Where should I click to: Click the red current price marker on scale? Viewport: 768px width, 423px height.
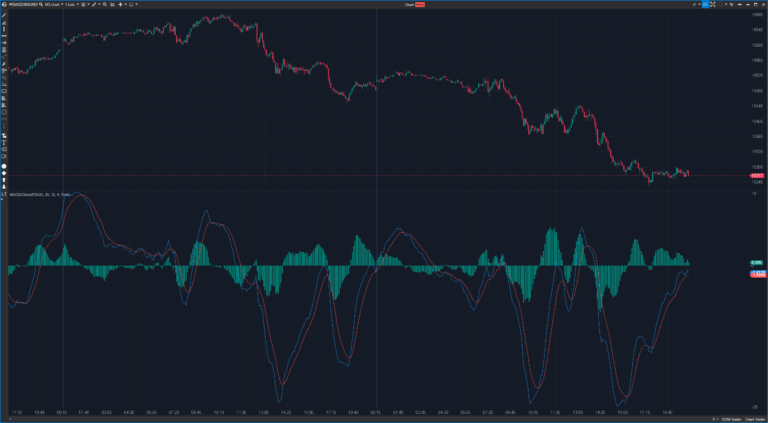[757, 177]
